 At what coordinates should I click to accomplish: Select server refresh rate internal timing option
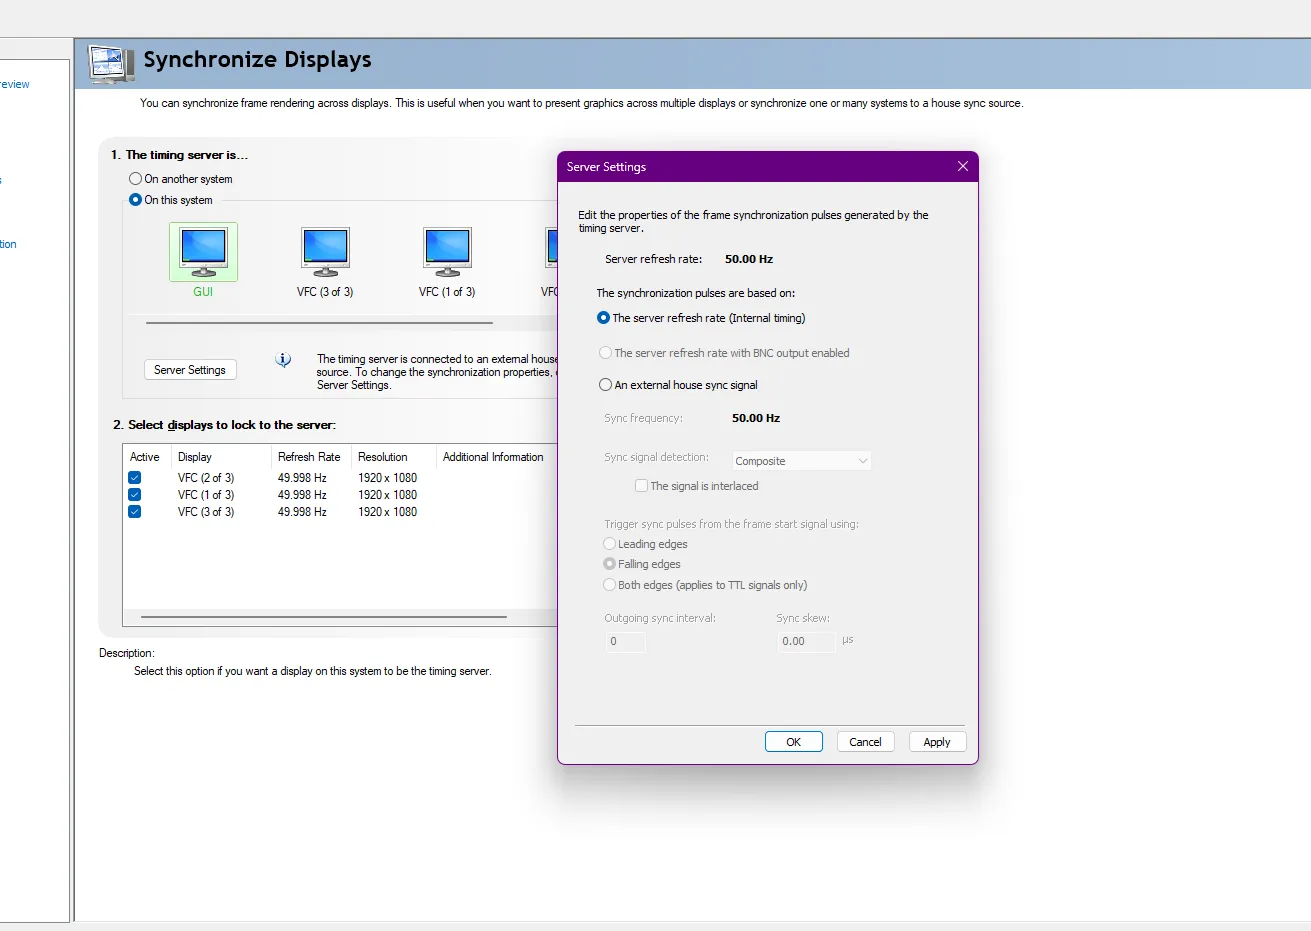604,318
